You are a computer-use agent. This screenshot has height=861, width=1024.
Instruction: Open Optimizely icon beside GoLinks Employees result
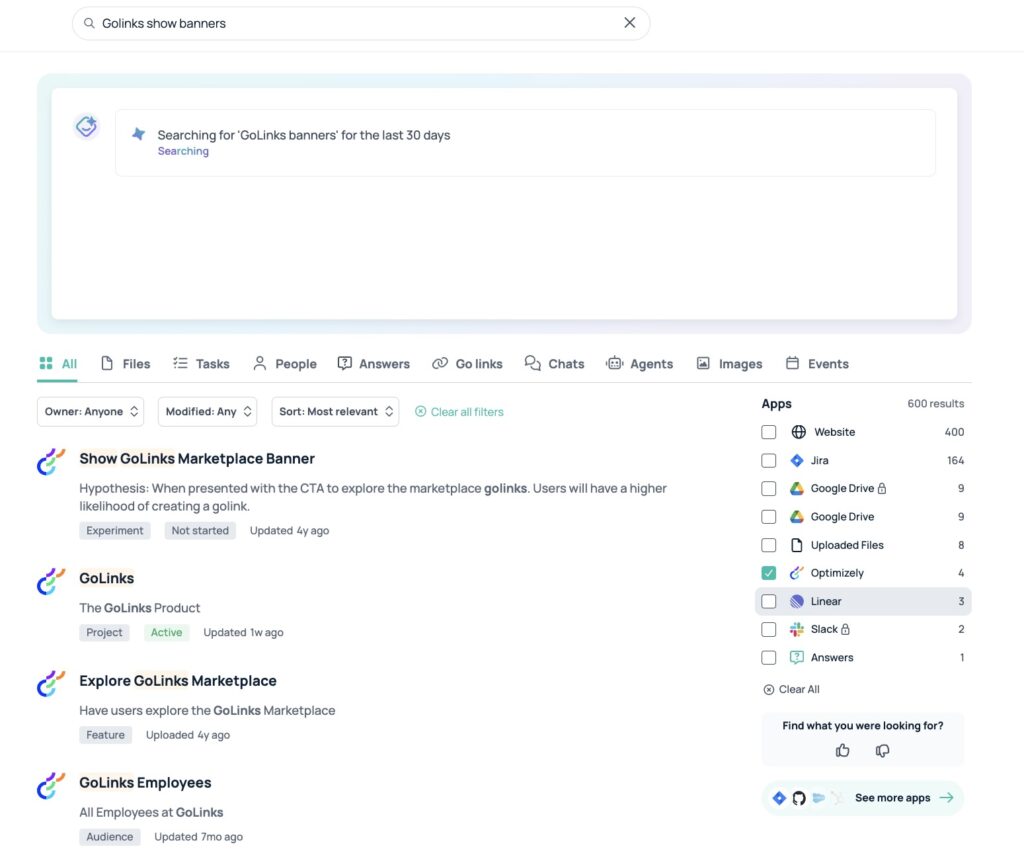(51, 786)
